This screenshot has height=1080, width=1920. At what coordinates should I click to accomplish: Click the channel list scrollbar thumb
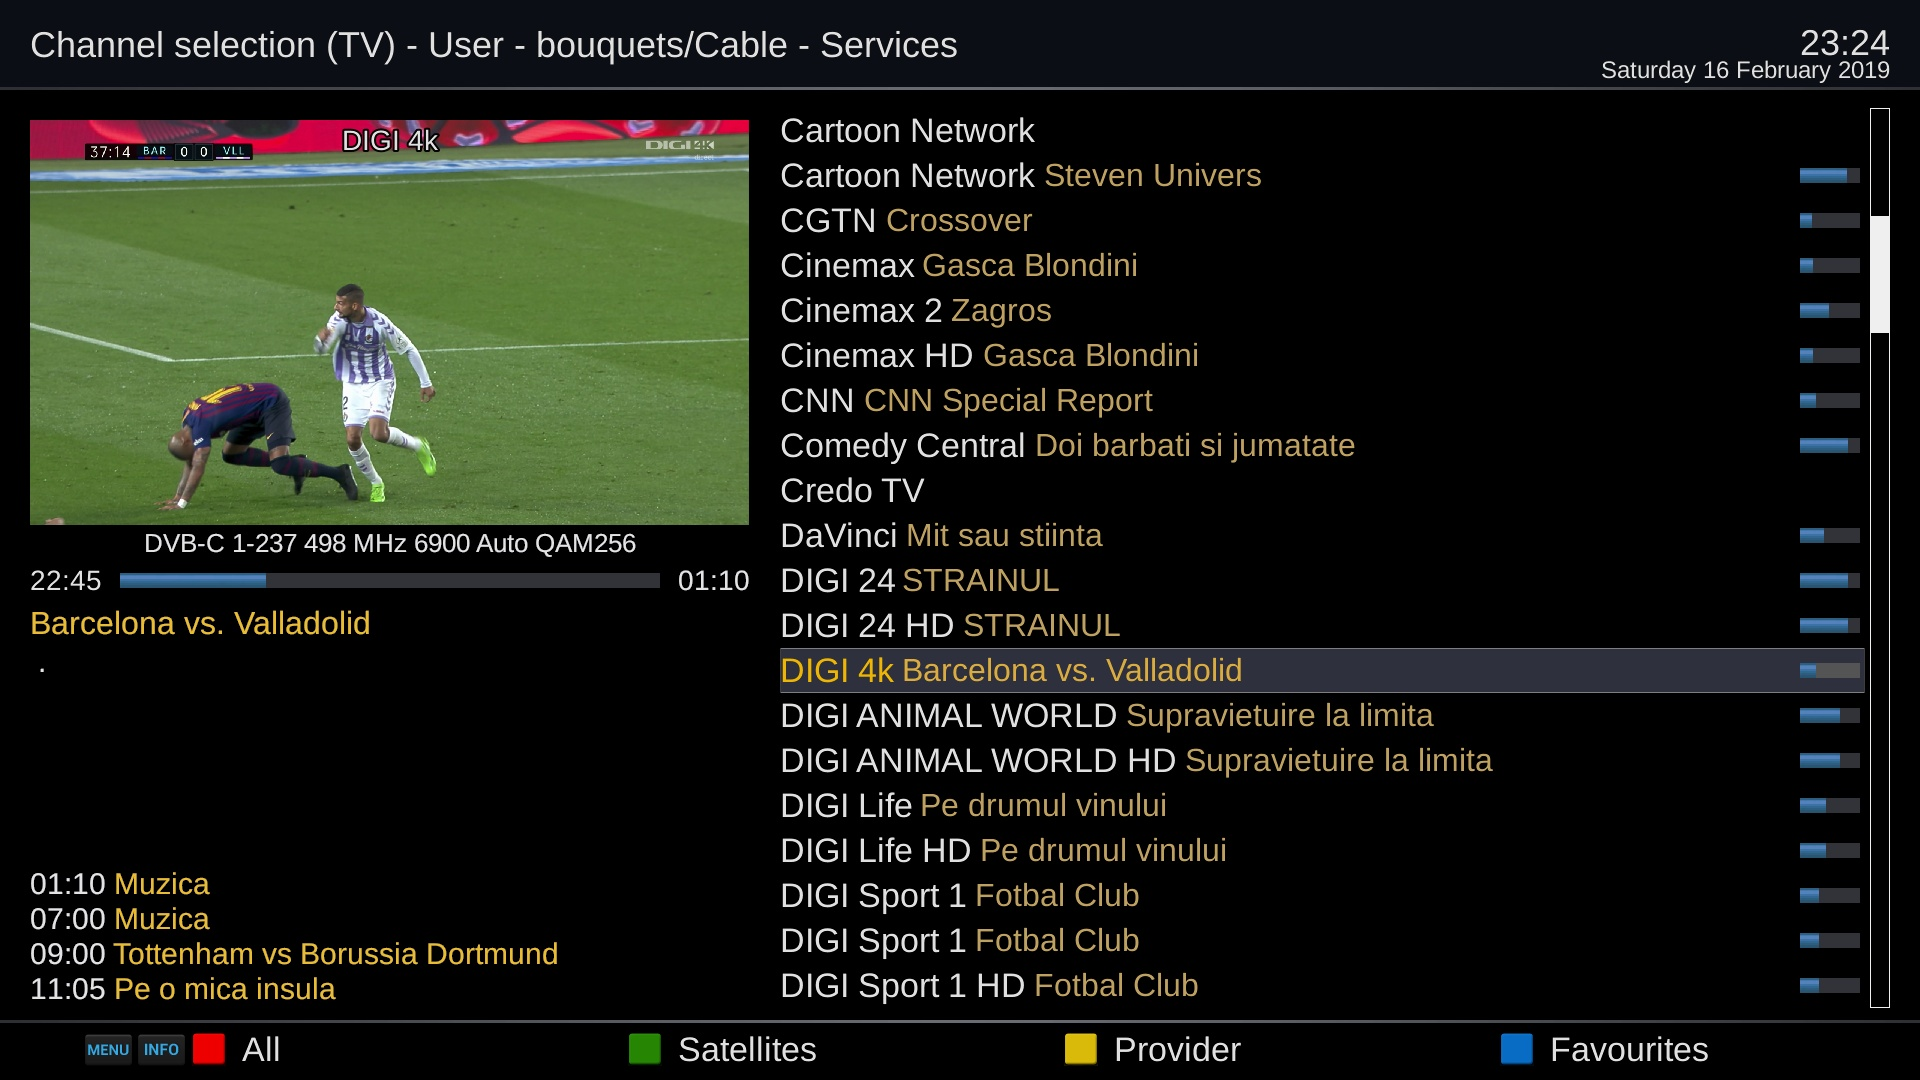point(1880,274)
